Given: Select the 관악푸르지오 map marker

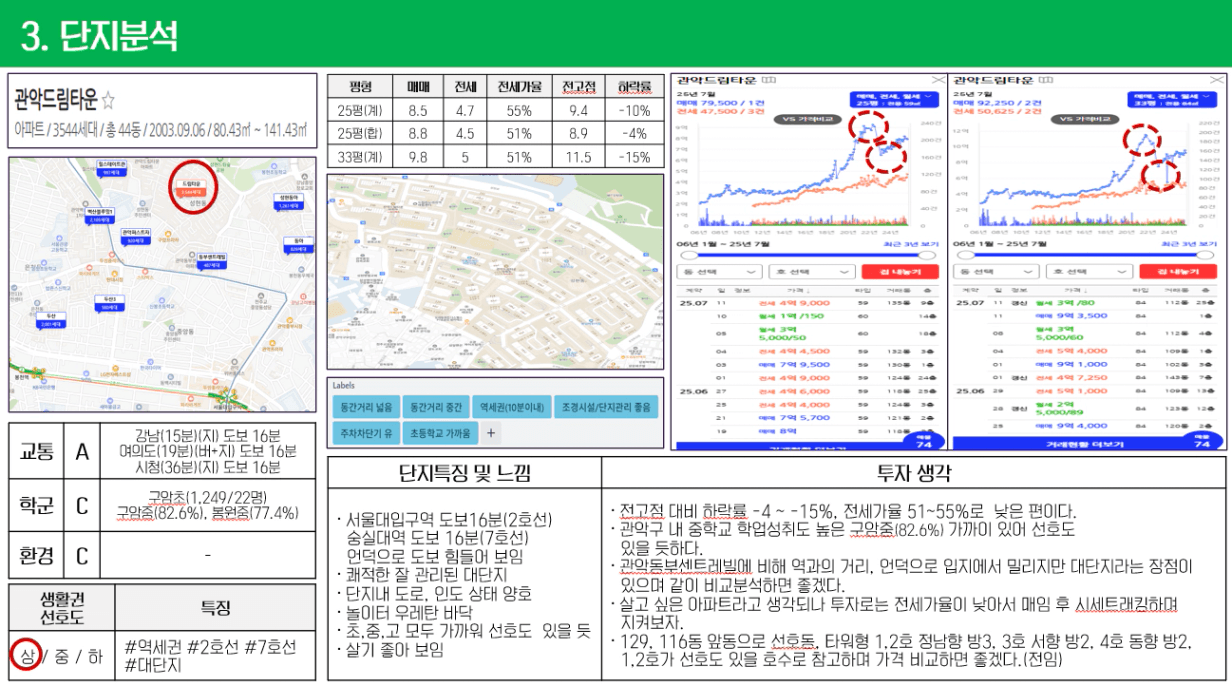Looking at the screenshot, I should tap(134, 235).
